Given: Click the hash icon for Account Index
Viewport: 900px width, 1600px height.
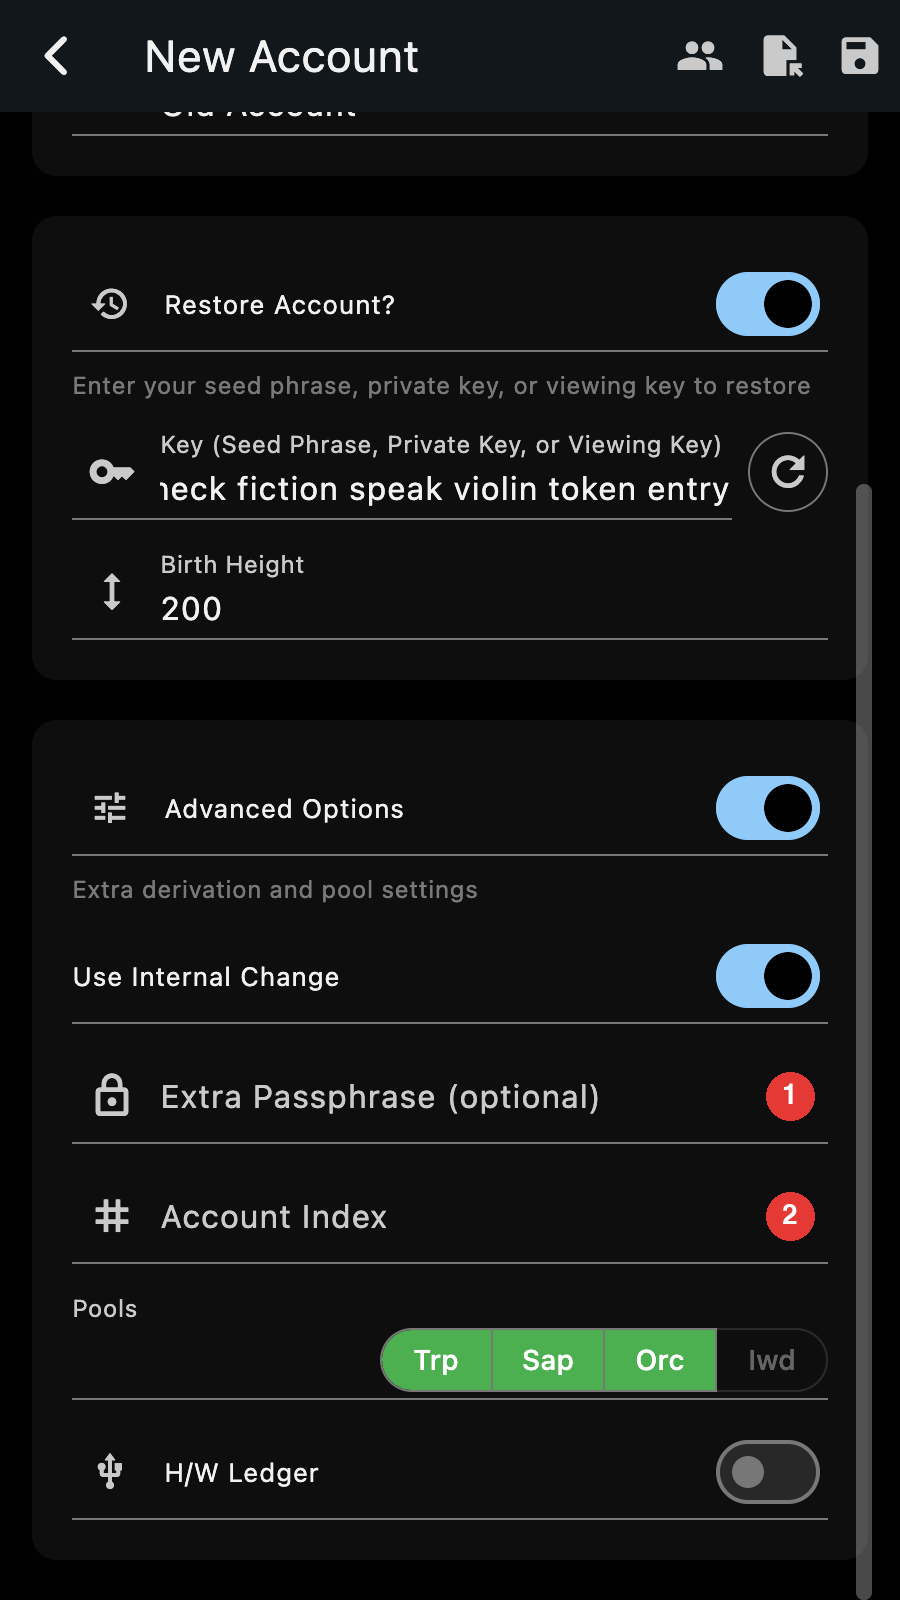Looking at the screenshot, I should pos(112,1216).
